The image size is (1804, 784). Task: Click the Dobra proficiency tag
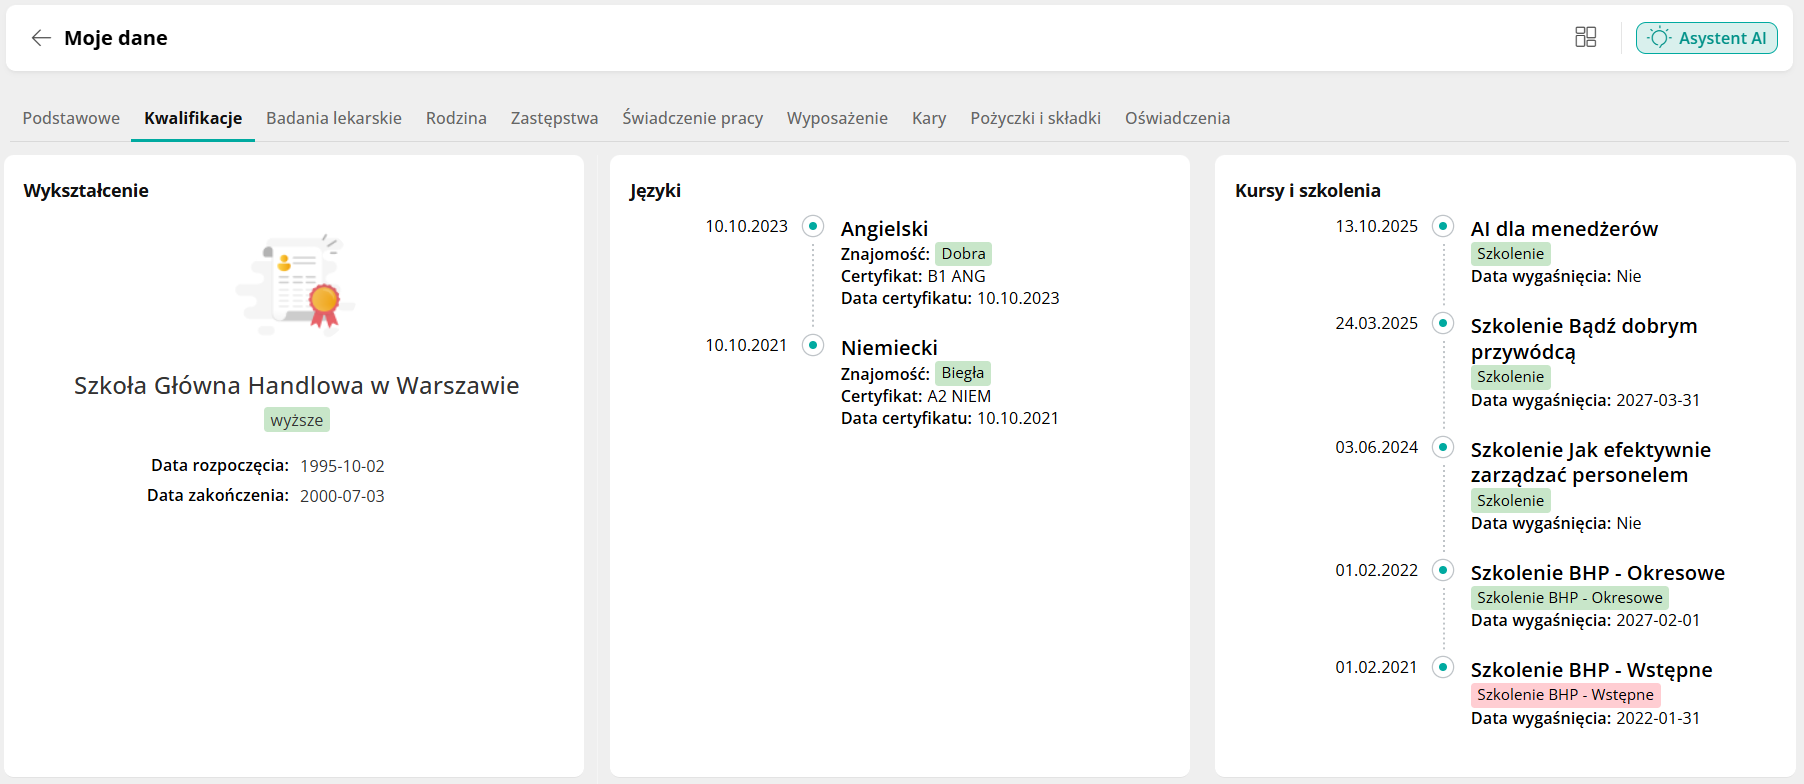point(963,254)
